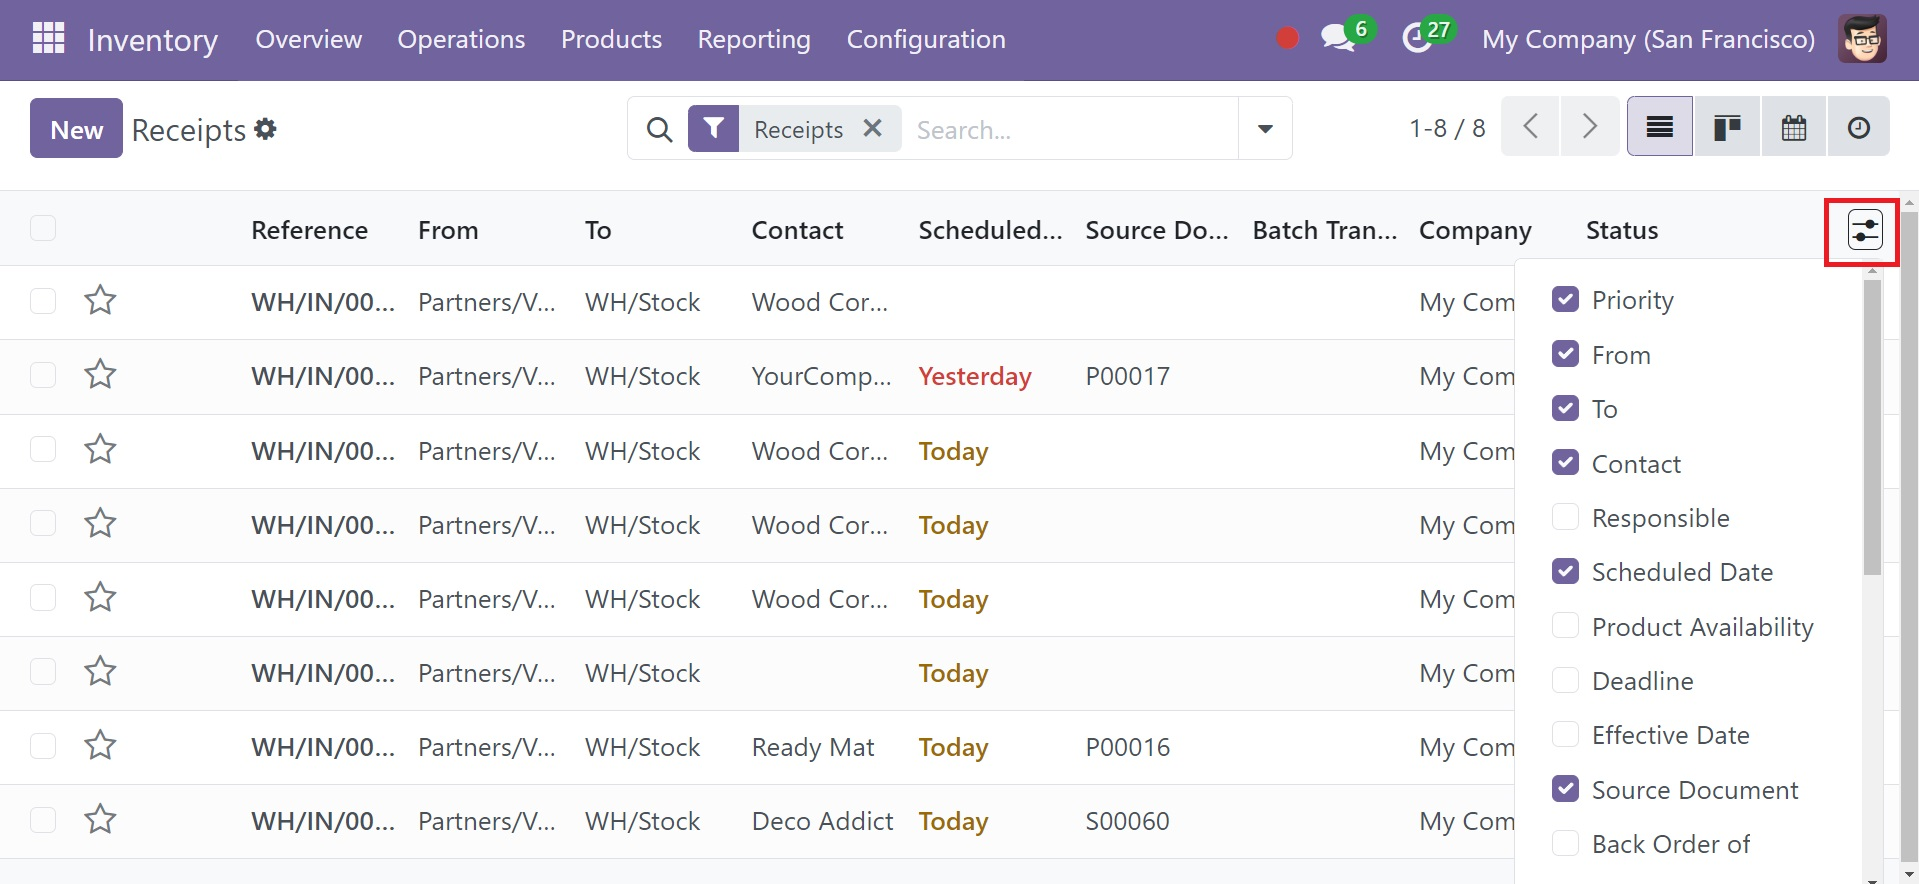Enable the Back Order of column
Image resolution: width=1919 pixels, height=884 pixels.
click(1565, 843)
